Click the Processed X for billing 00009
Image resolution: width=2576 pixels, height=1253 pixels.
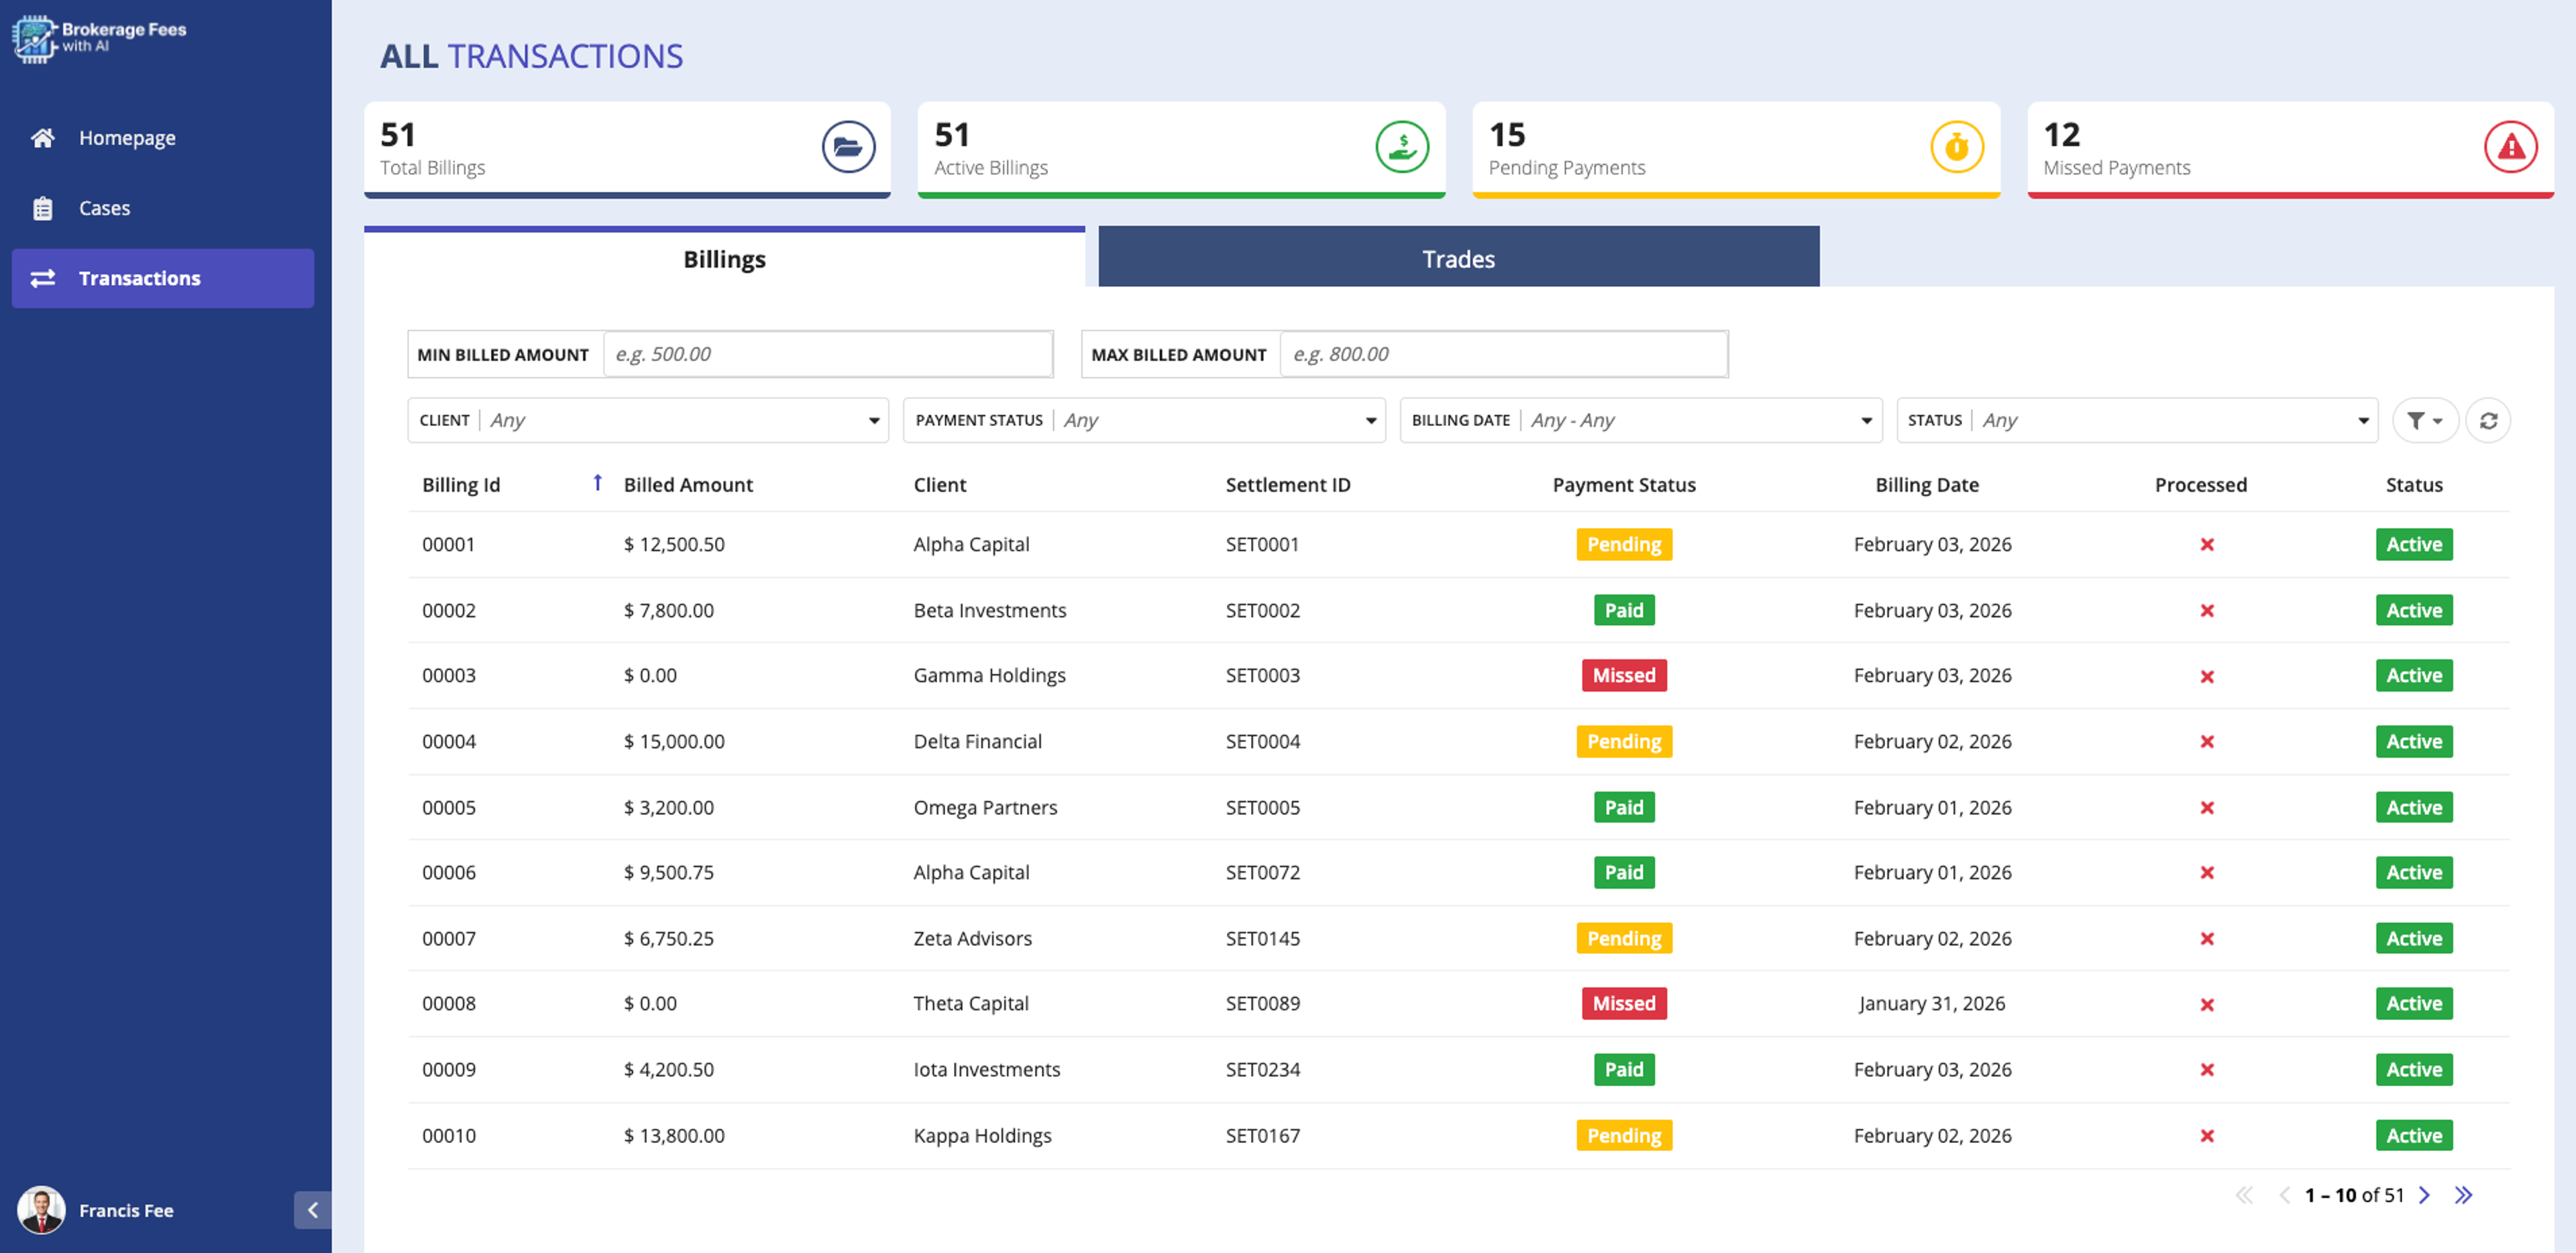click(2207, 1070)
